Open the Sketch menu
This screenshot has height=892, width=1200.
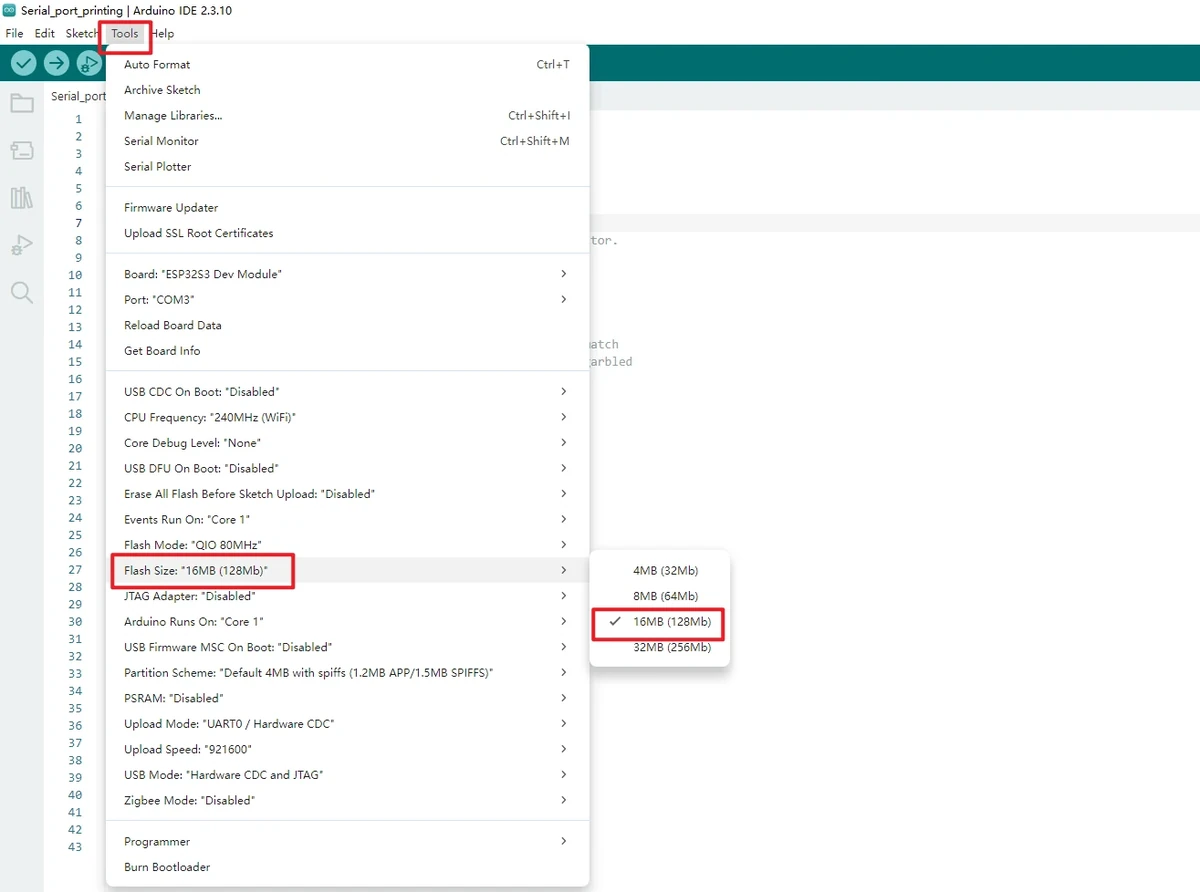point(81,34)
